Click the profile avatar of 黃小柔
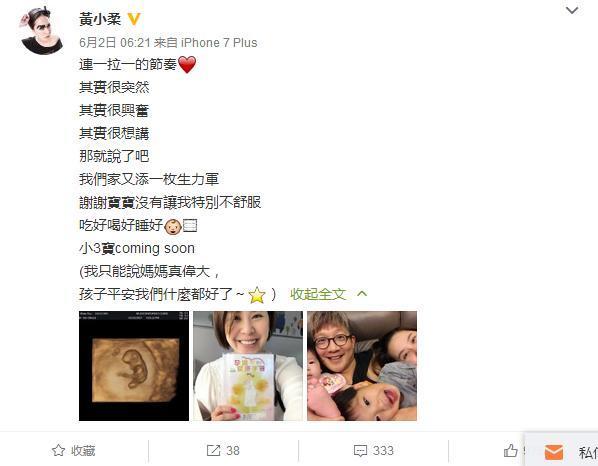 (x=41, y=31)
